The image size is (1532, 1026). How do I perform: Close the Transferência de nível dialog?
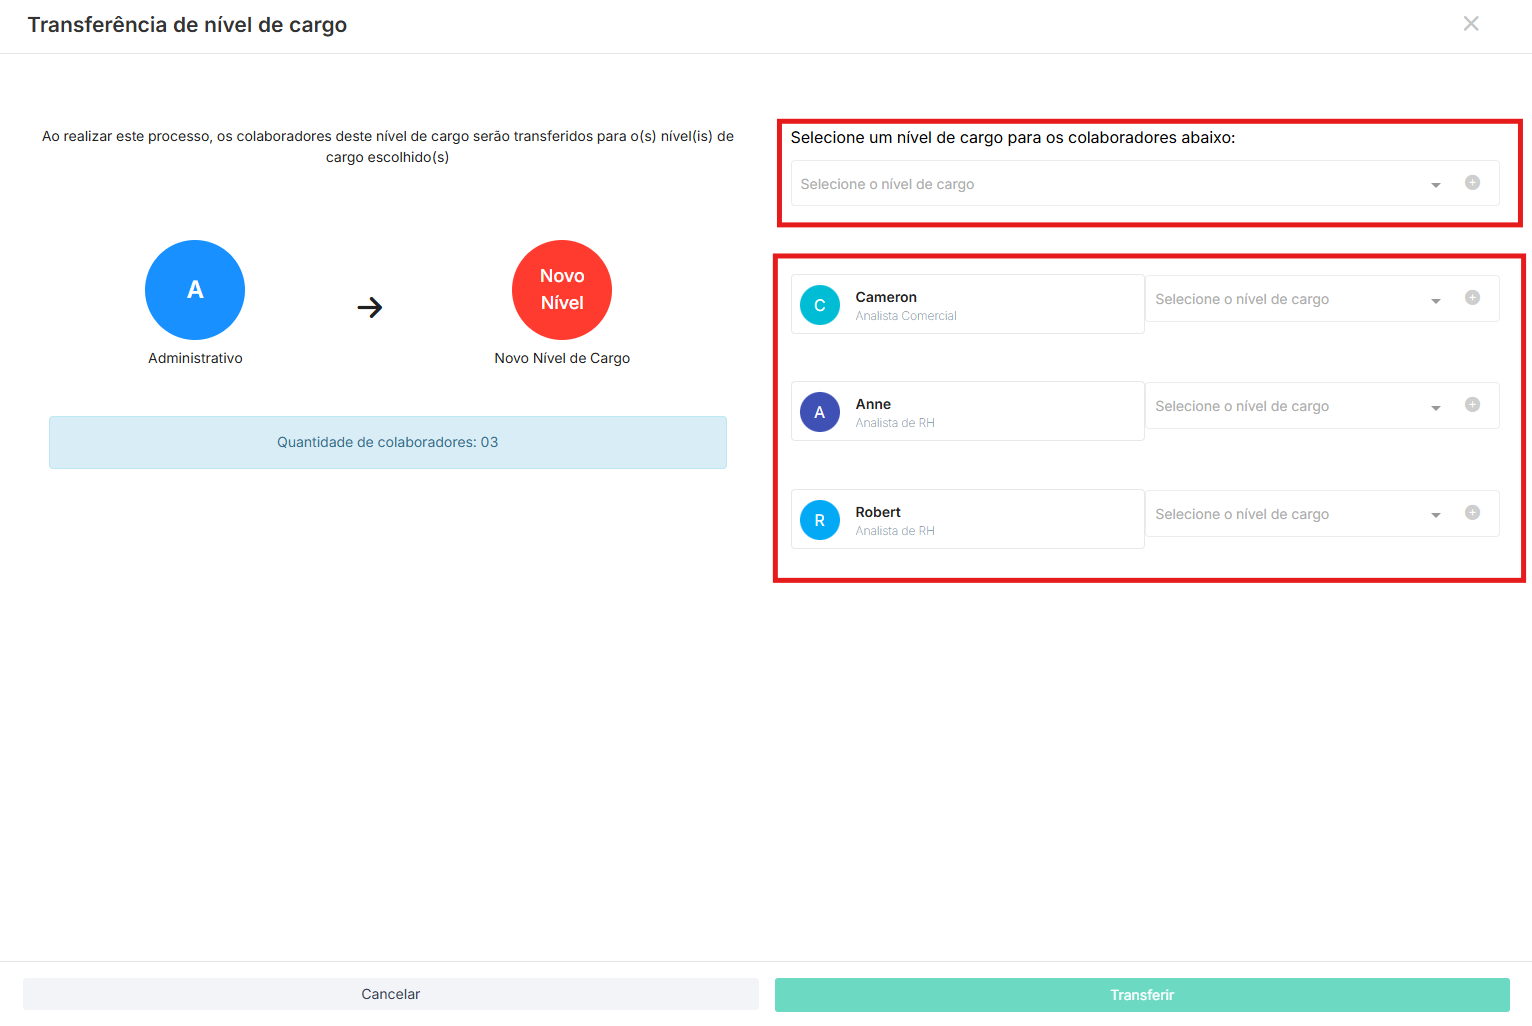(x=1471, y=24)
